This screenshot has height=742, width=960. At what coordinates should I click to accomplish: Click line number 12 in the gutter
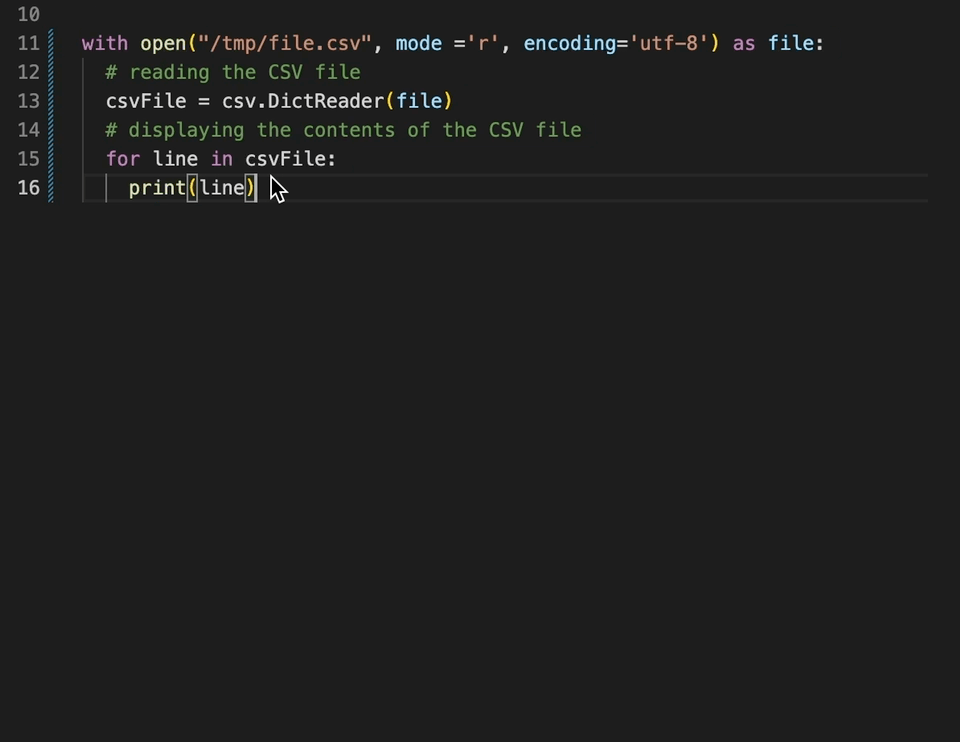[x=28, y=72]
